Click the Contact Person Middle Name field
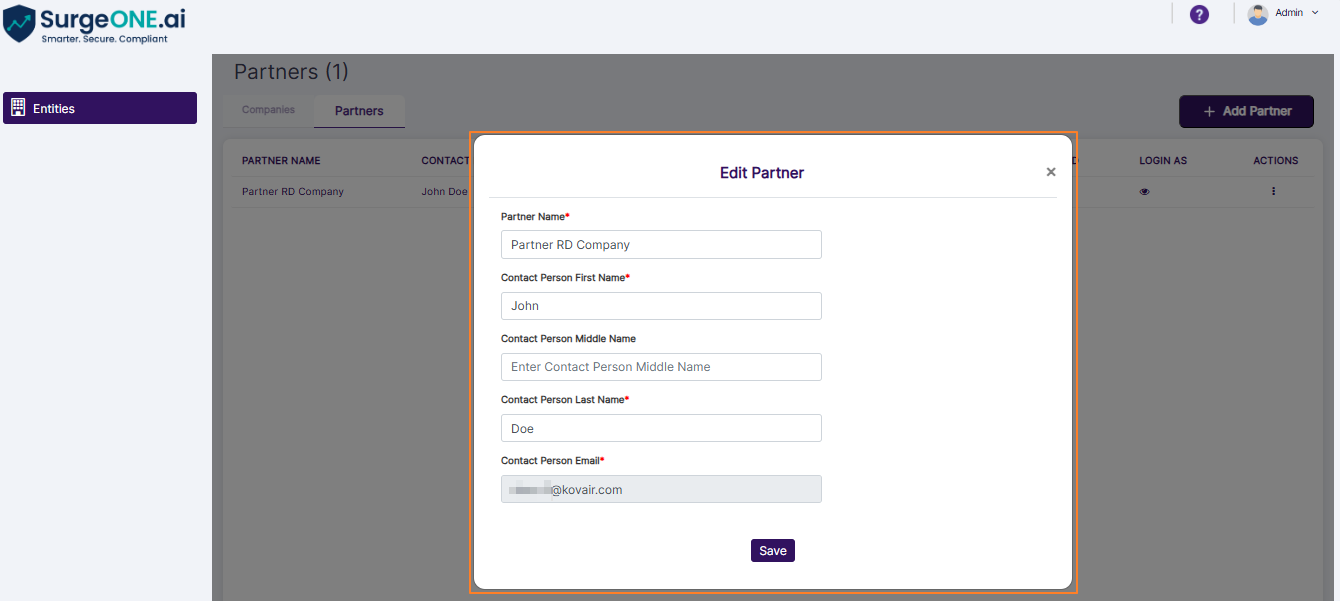 (660, 367)
